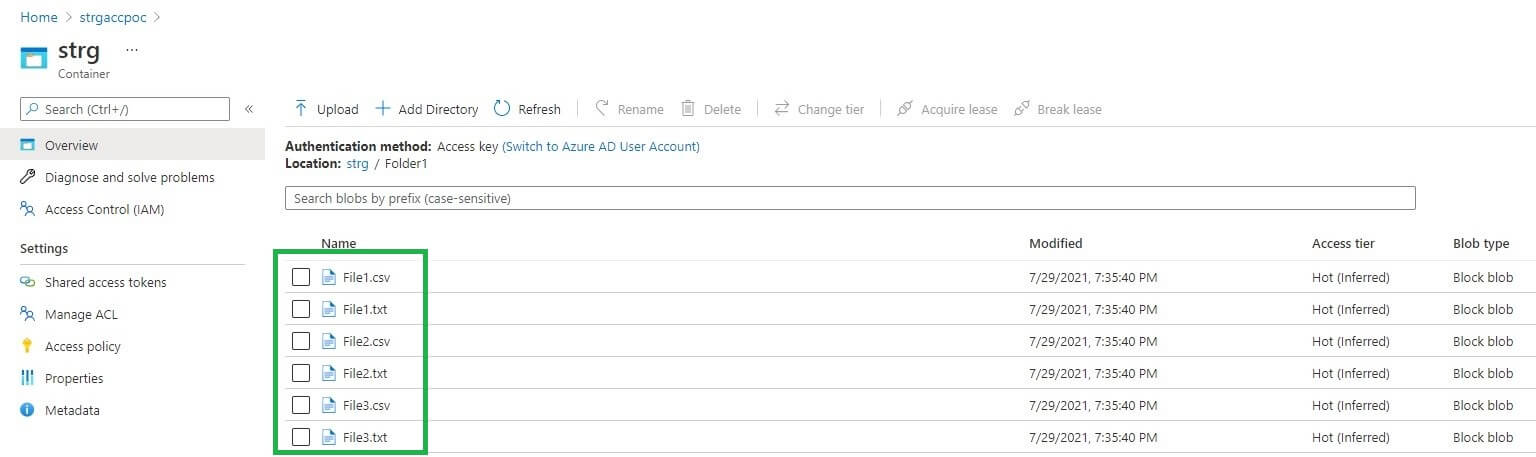Click the Change tier arrows icon

[x=782, y=109]
